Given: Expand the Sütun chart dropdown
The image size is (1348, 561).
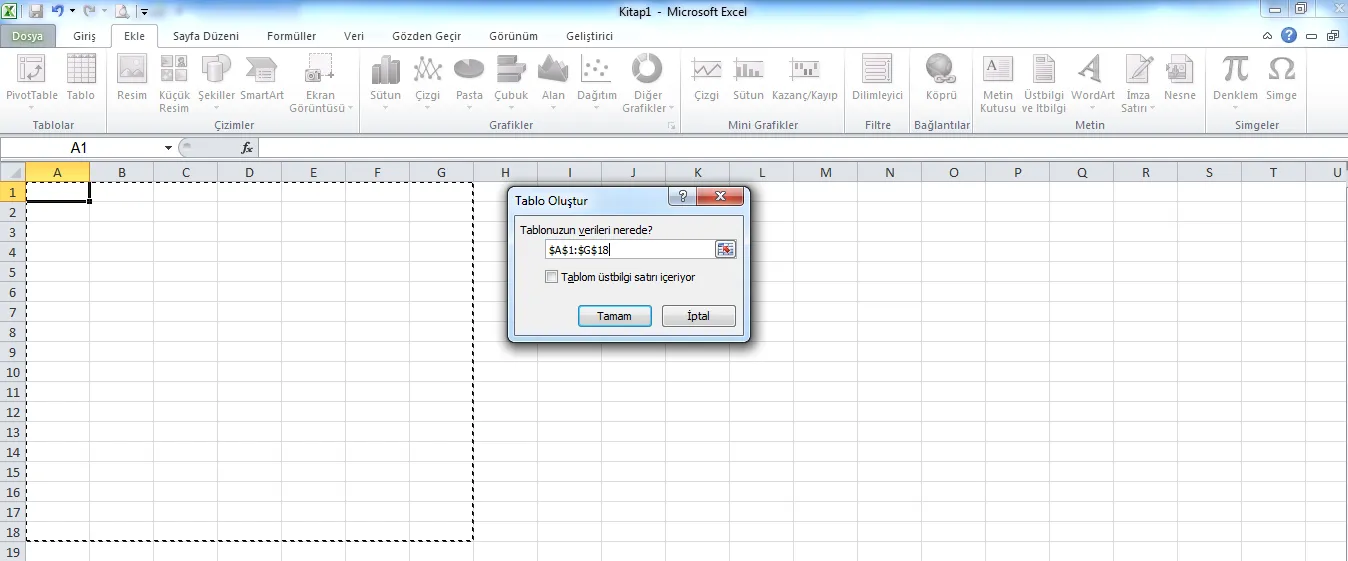Looking at the screenshot, I should pyautogui.click(x=386, y=107).
